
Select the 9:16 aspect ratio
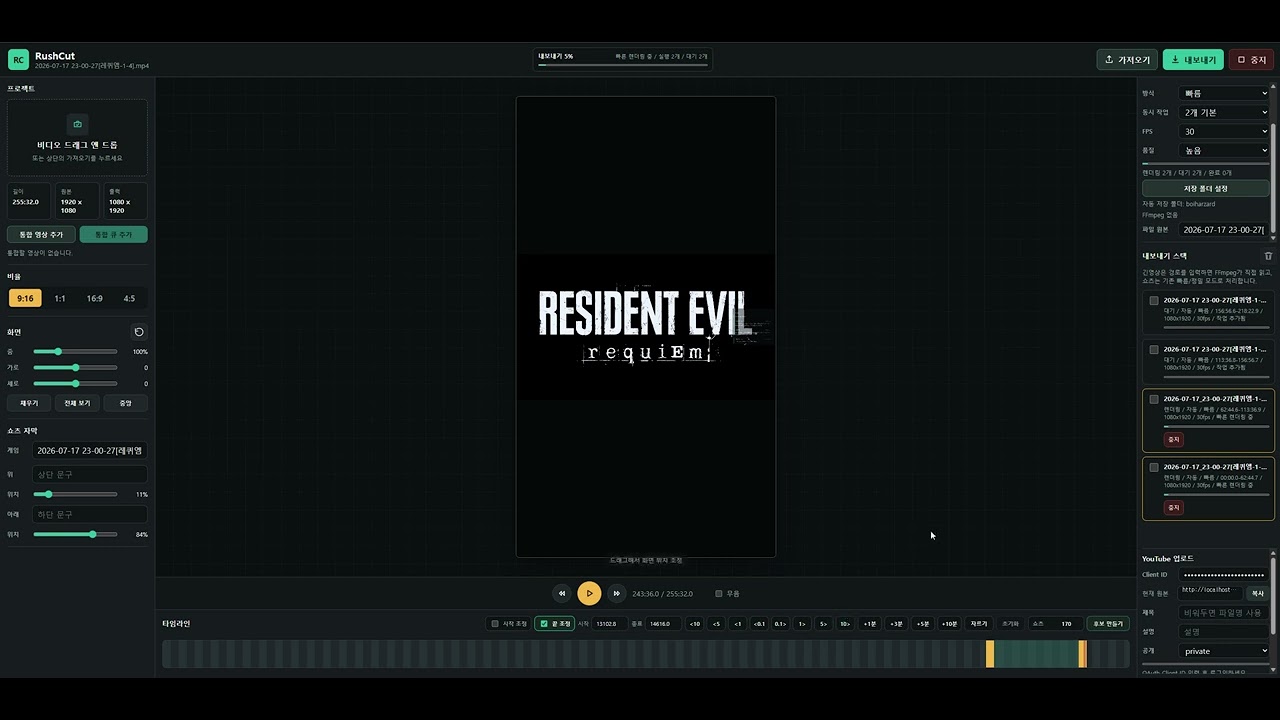25,298
